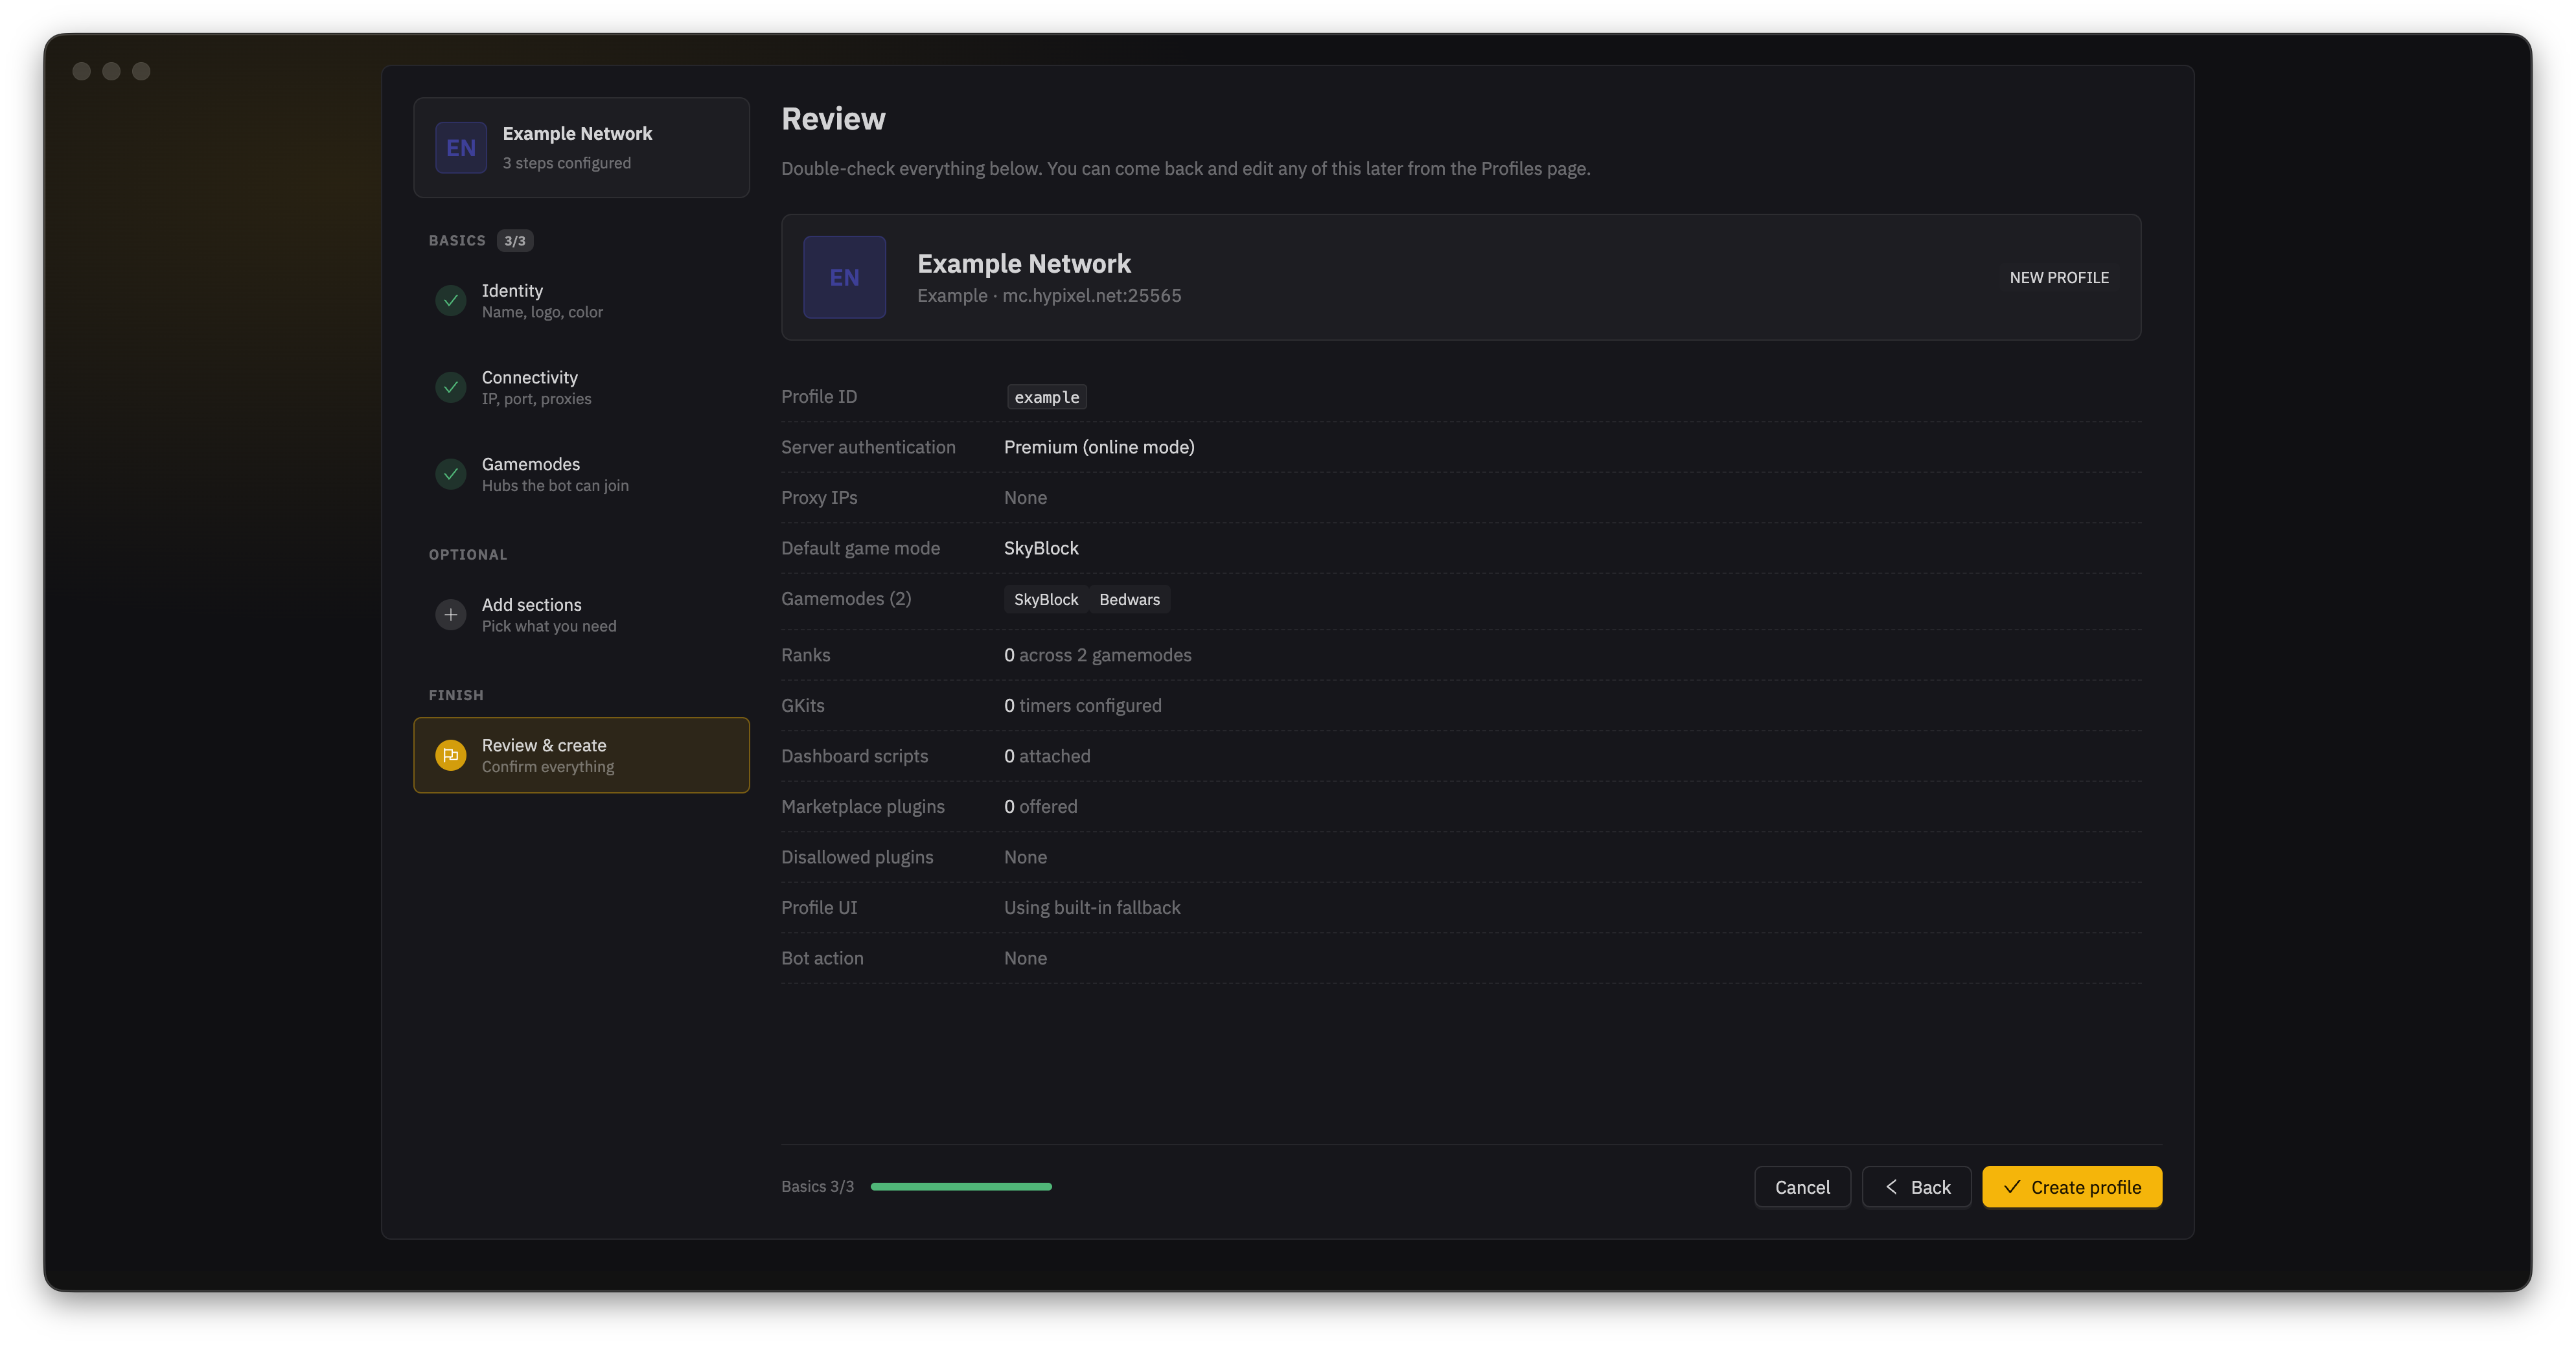
Task: Click the Example Network title in profile card
Action: point(1024,264)
